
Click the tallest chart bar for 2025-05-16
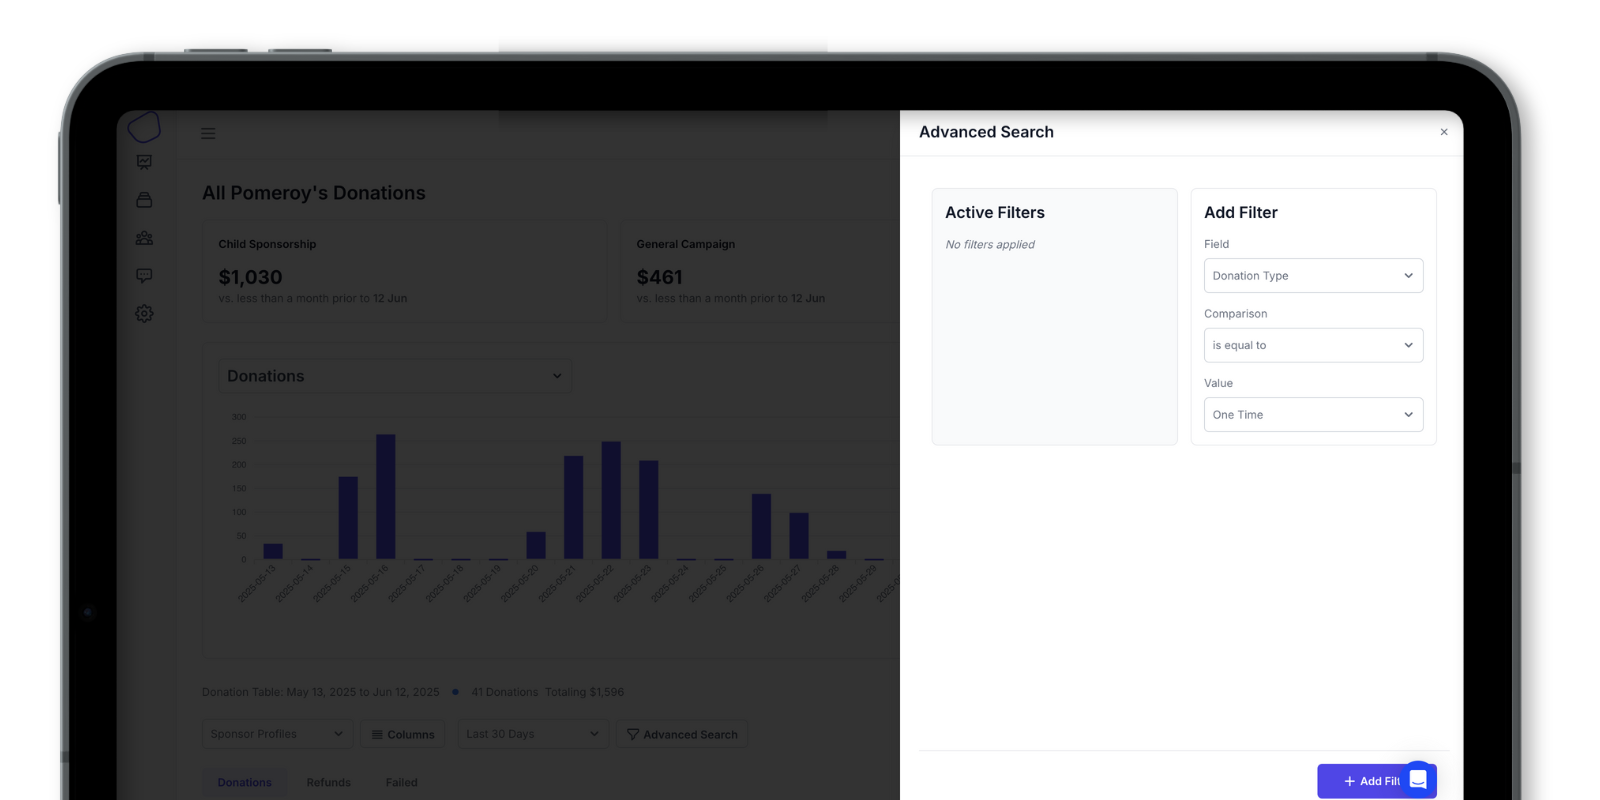(386, 496)
